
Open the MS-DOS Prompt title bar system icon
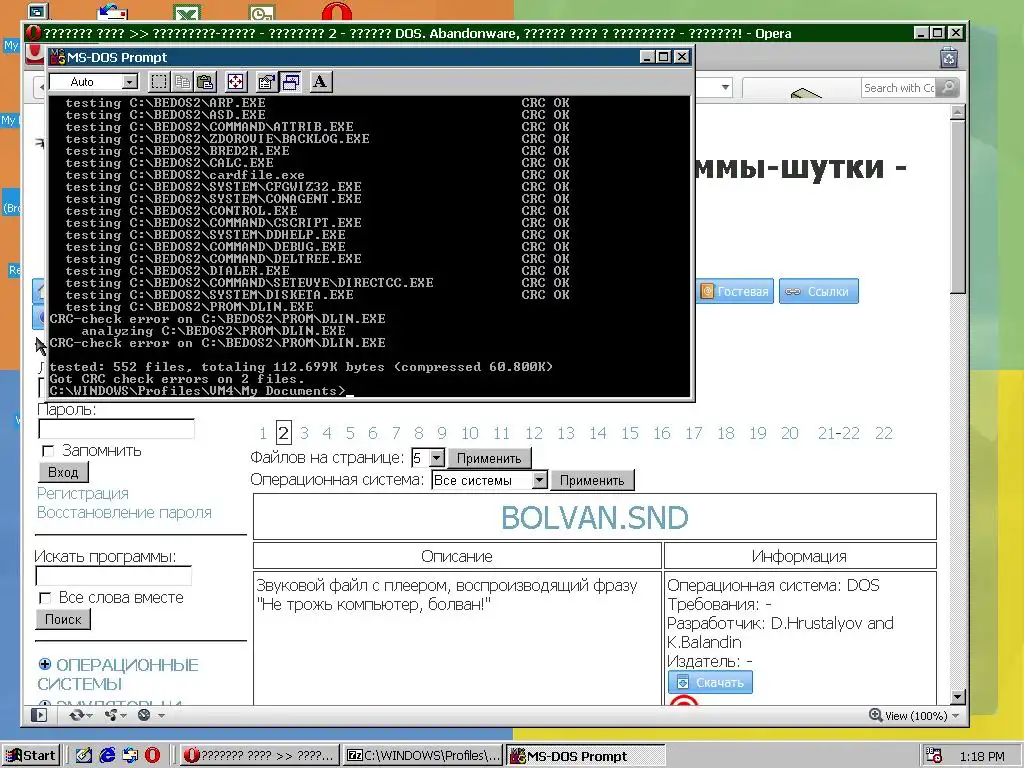[x=58, y=57]
